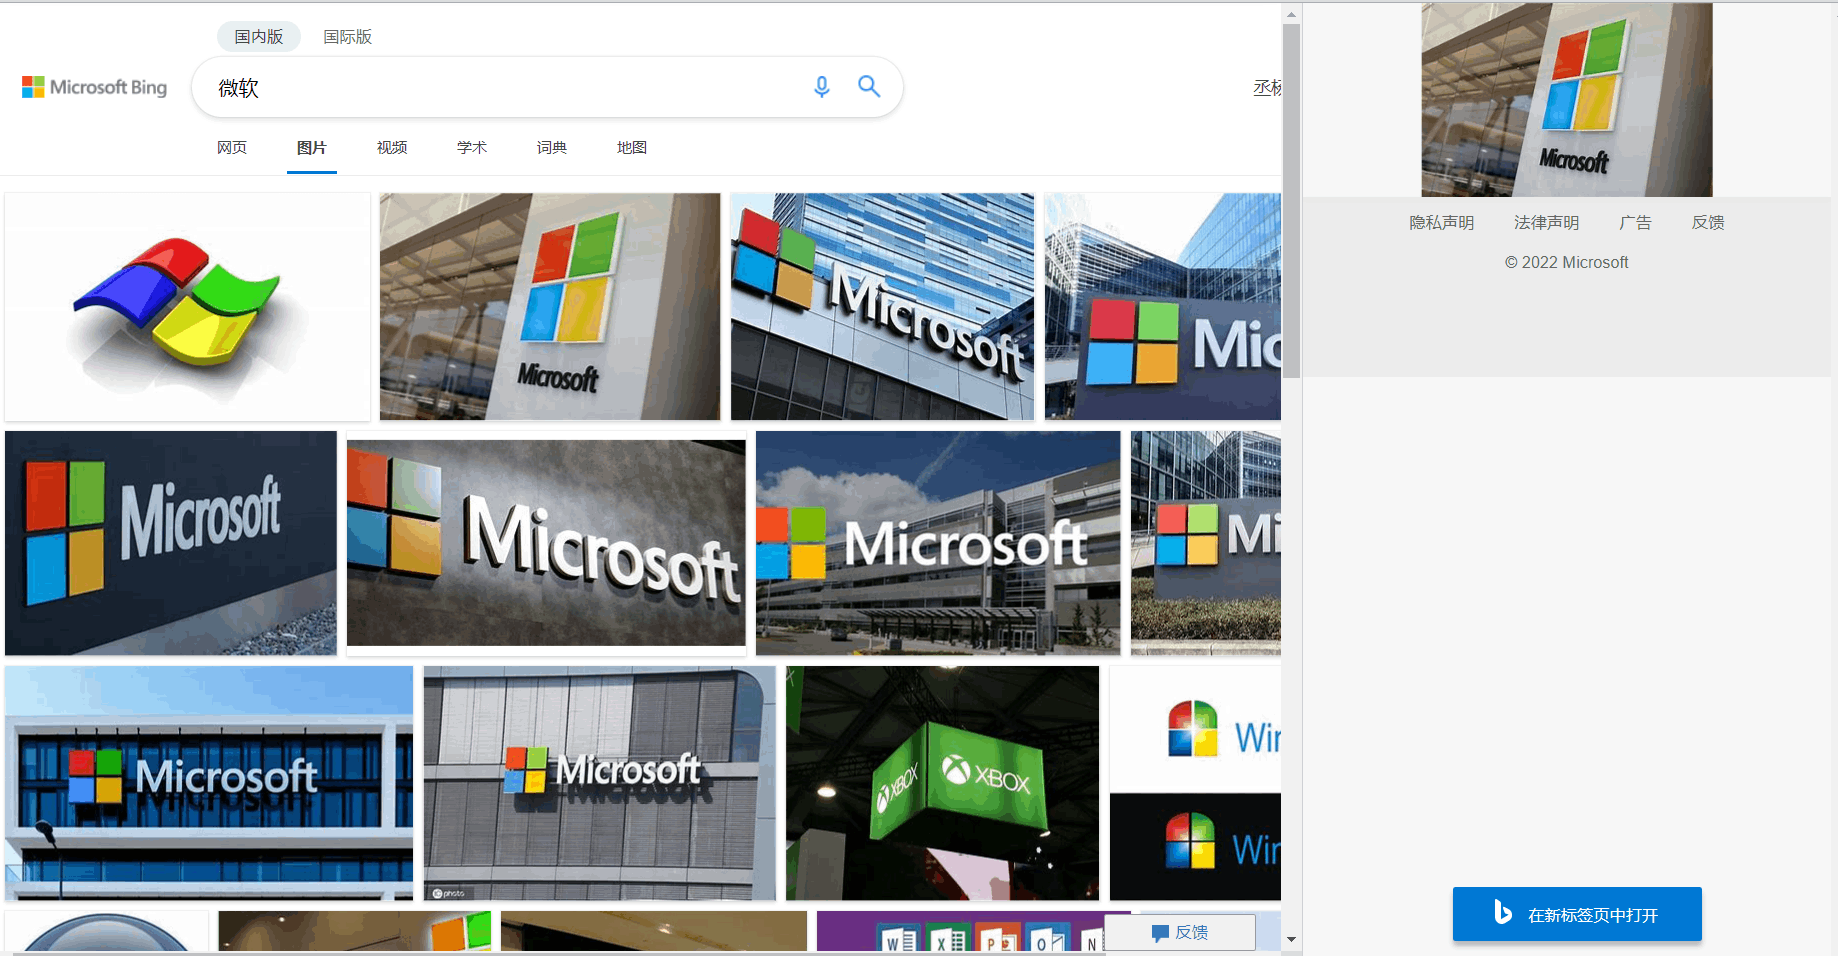Click 在新标签页中打开 button
This screenshot has width=1838, height=956.
coord(1577,914)
